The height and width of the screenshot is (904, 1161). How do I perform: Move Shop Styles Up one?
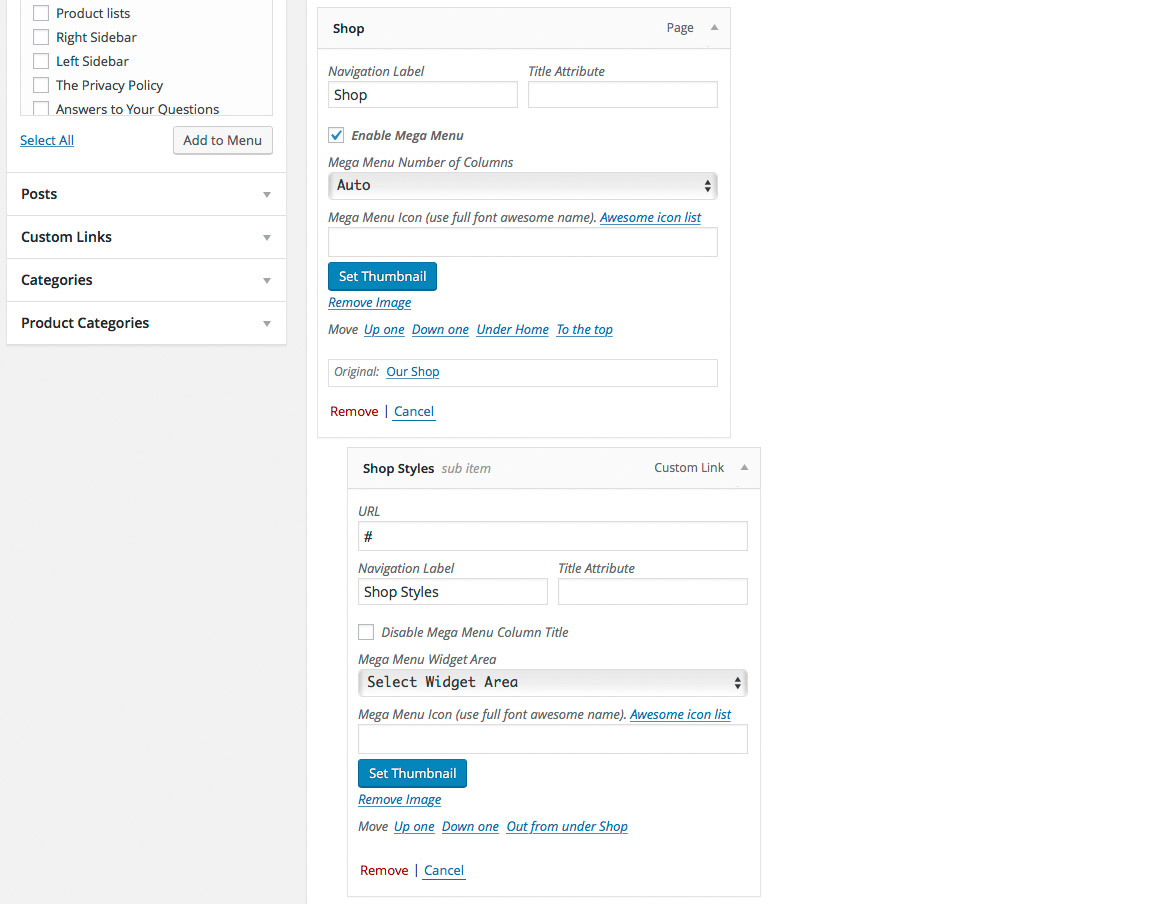click(414, 826)
